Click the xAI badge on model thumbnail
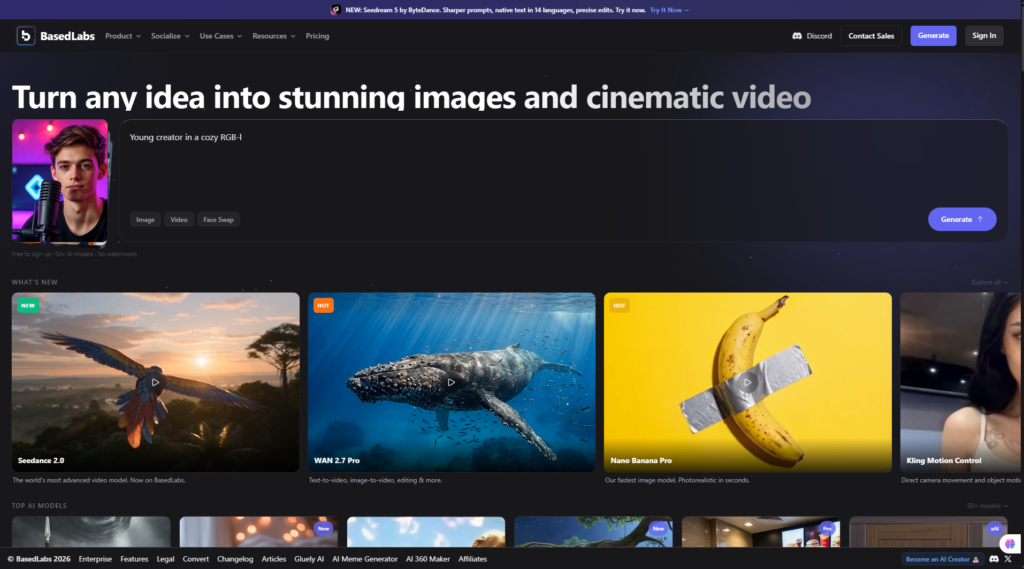1024x569 pixels. click(x=995, y=528)
